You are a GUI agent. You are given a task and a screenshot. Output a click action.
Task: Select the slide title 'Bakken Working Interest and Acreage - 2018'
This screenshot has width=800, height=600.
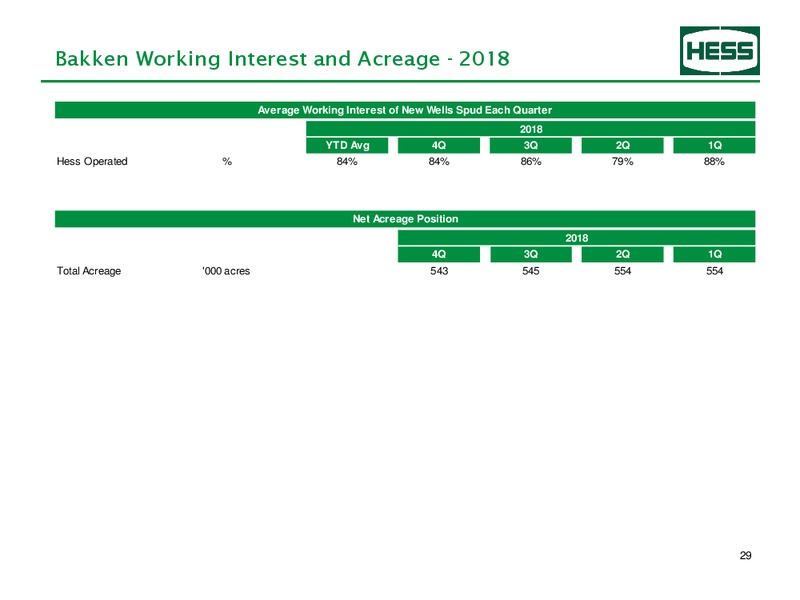(x=282, y=59)
